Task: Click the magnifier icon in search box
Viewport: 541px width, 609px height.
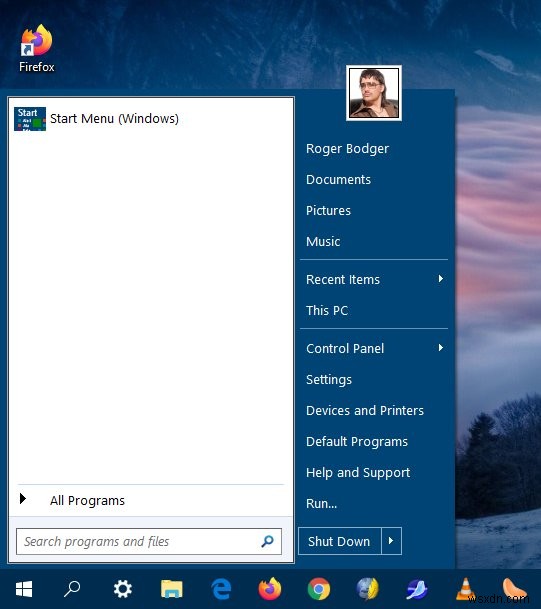Action: tap(267, 541)
